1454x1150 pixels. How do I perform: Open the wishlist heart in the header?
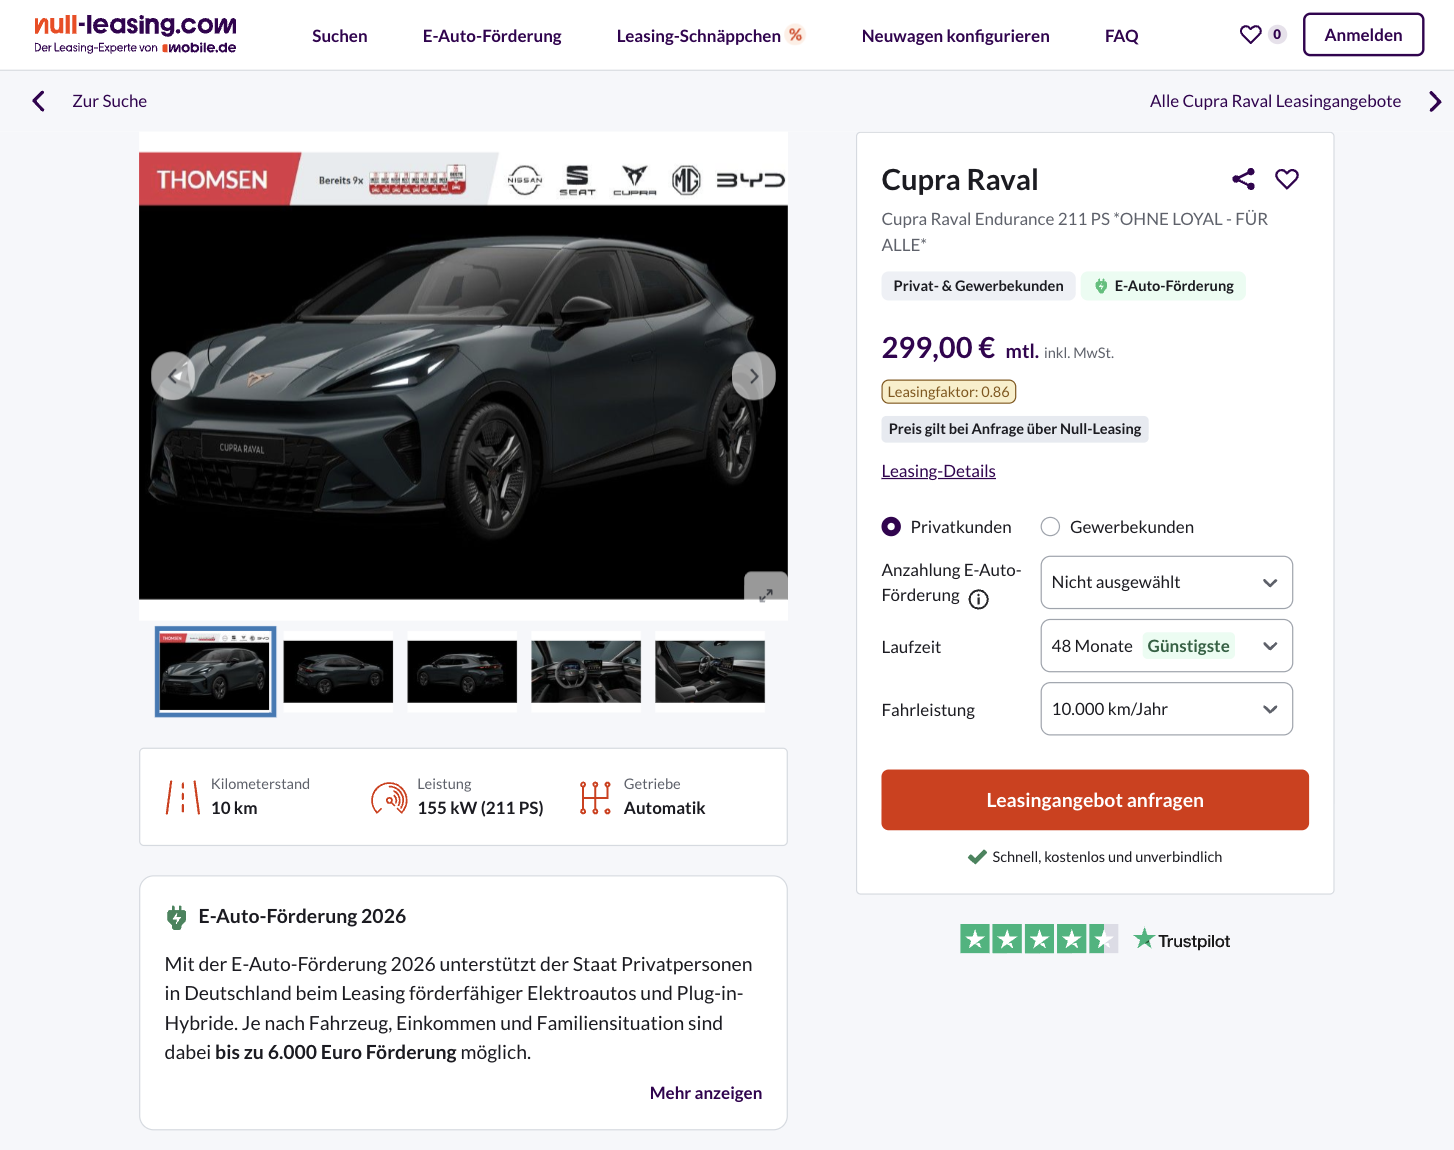pos(1250,35)
